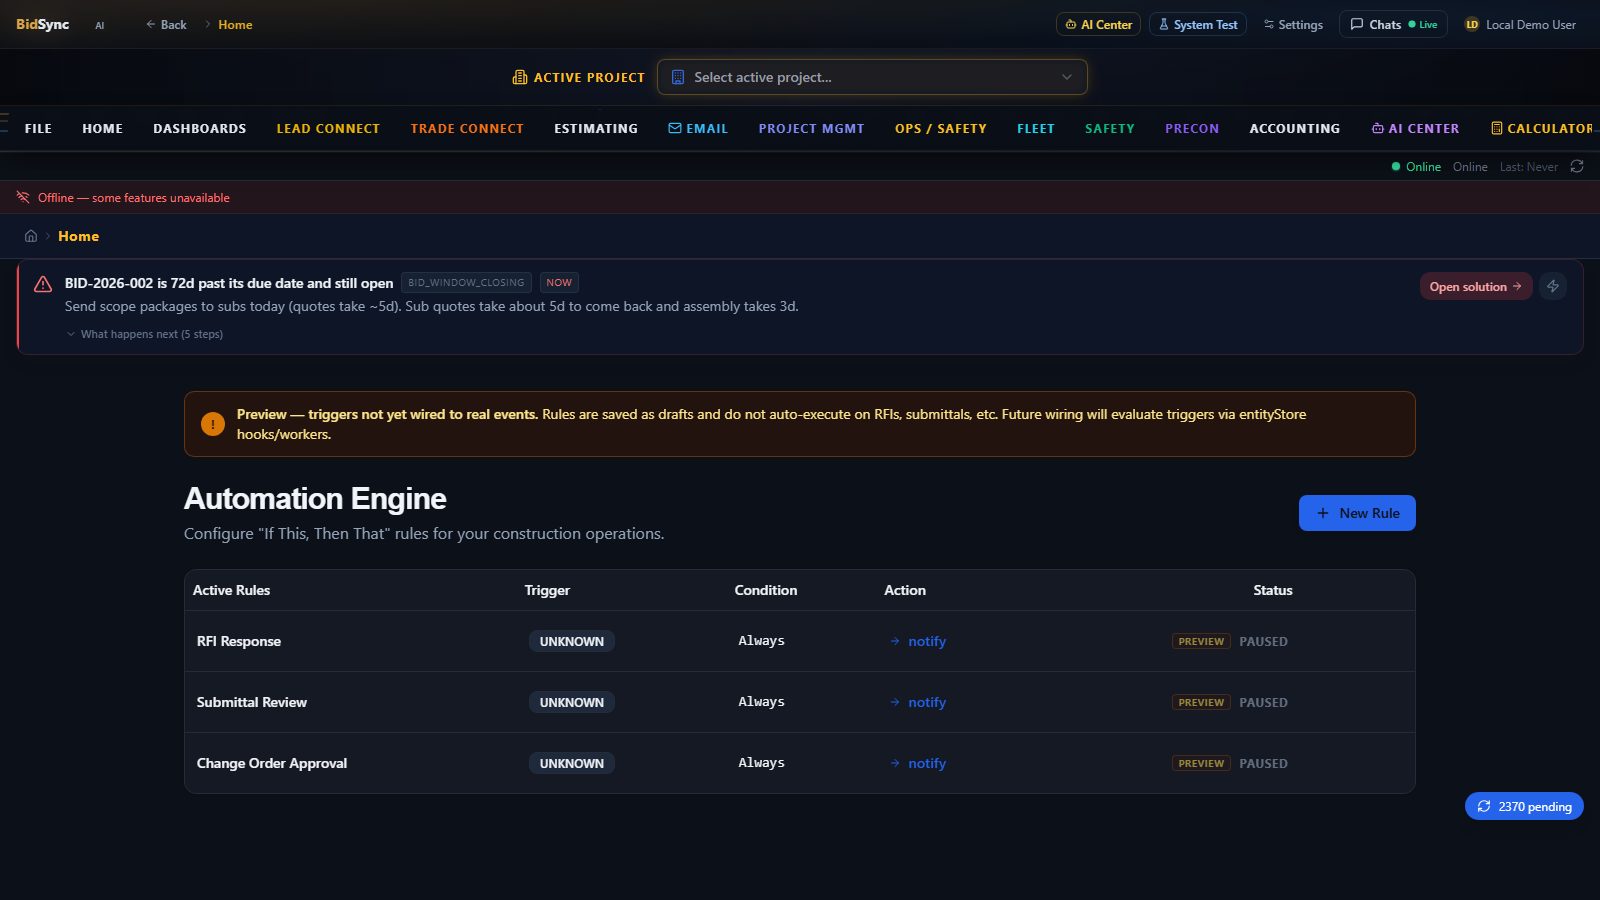Click the Active Project building icon
Image resolution: width=1600 pixels, height=900 pixels.
tap(520, 77)
